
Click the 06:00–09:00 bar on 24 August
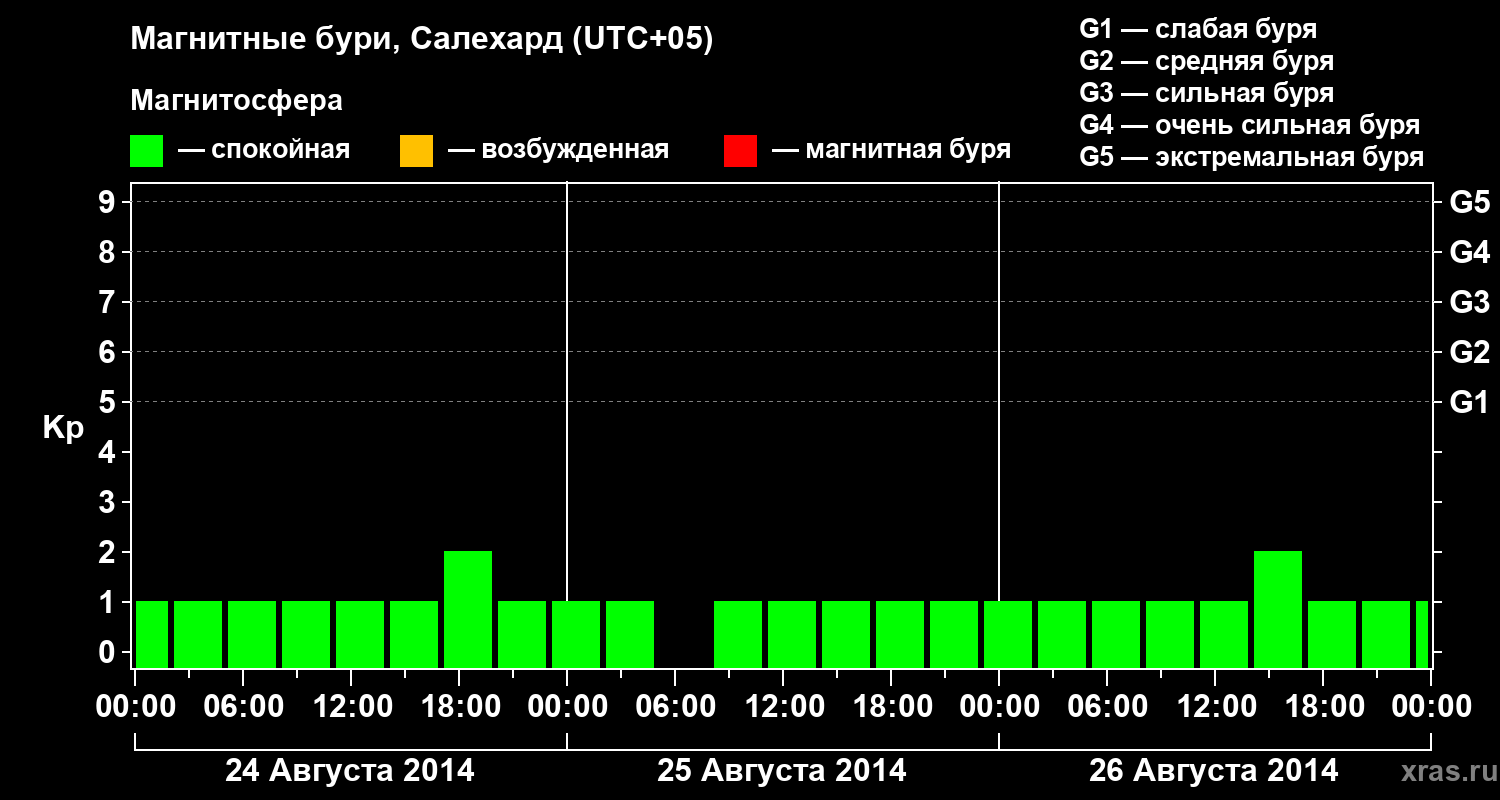252,634
